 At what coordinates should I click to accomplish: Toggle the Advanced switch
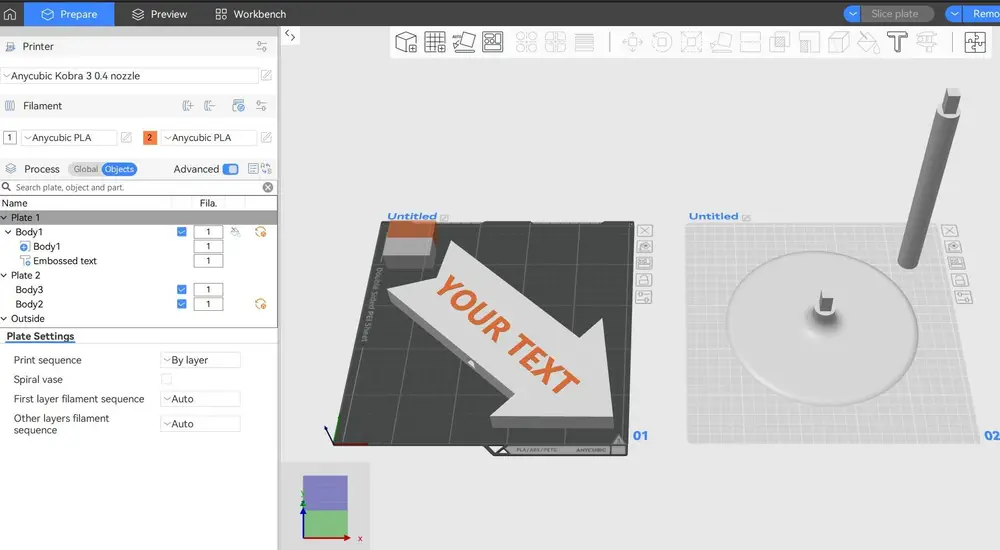point(231,169)
